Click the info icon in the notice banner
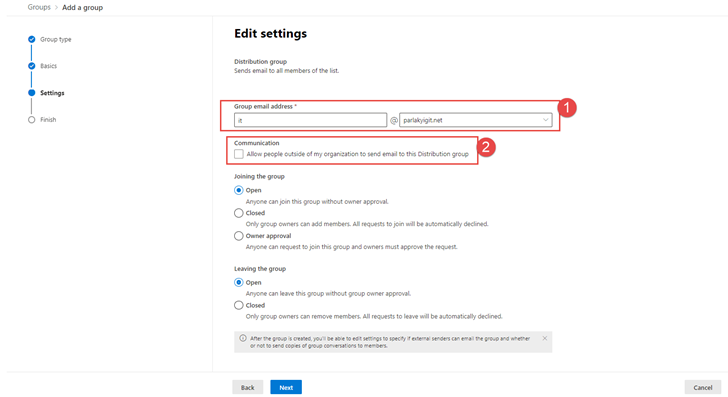Image resolution: width=728 pixels, height=397 pixels. [243, 338]
